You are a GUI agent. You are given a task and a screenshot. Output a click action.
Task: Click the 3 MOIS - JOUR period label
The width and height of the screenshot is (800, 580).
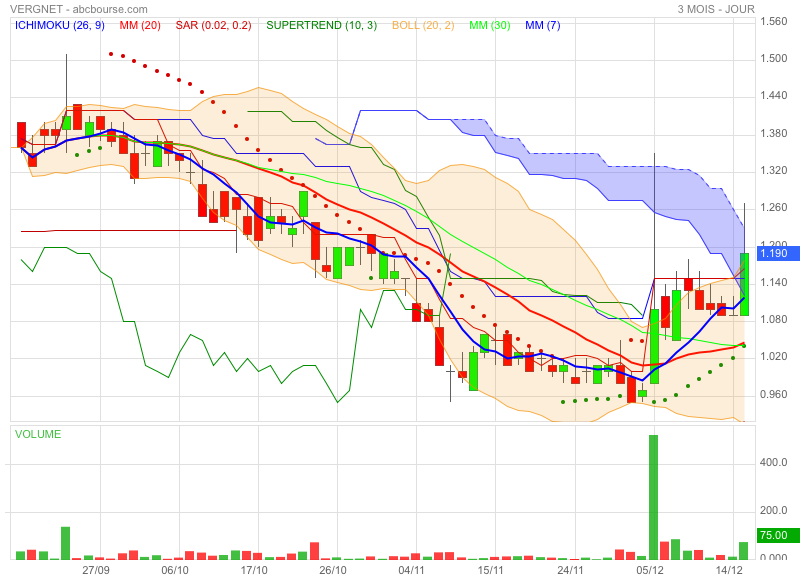pos(716,9)
